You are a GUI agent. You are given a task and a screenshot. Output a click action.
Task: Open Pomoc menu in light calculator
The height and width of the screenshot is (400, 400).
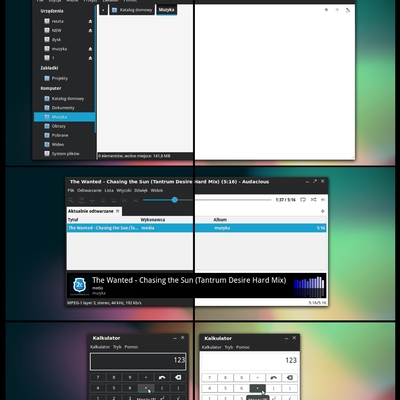point(243,347)
